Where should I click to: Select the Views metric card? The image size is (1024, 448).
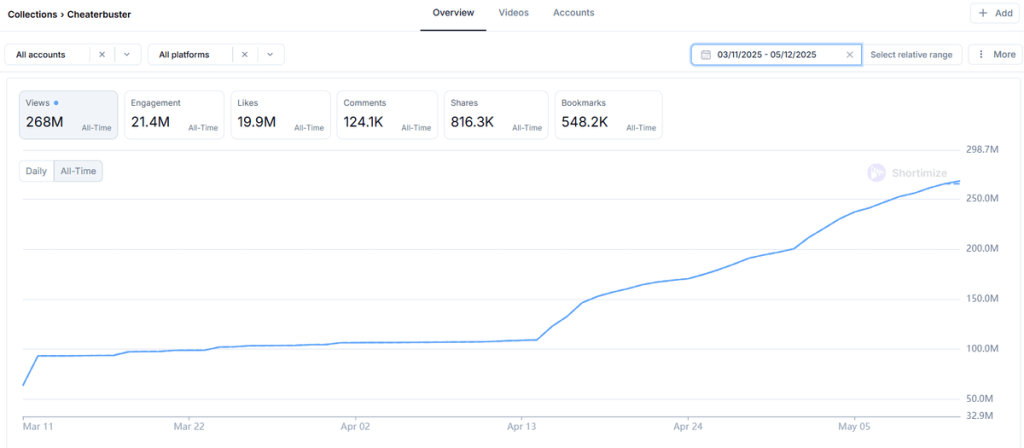[x=68, y=115]
